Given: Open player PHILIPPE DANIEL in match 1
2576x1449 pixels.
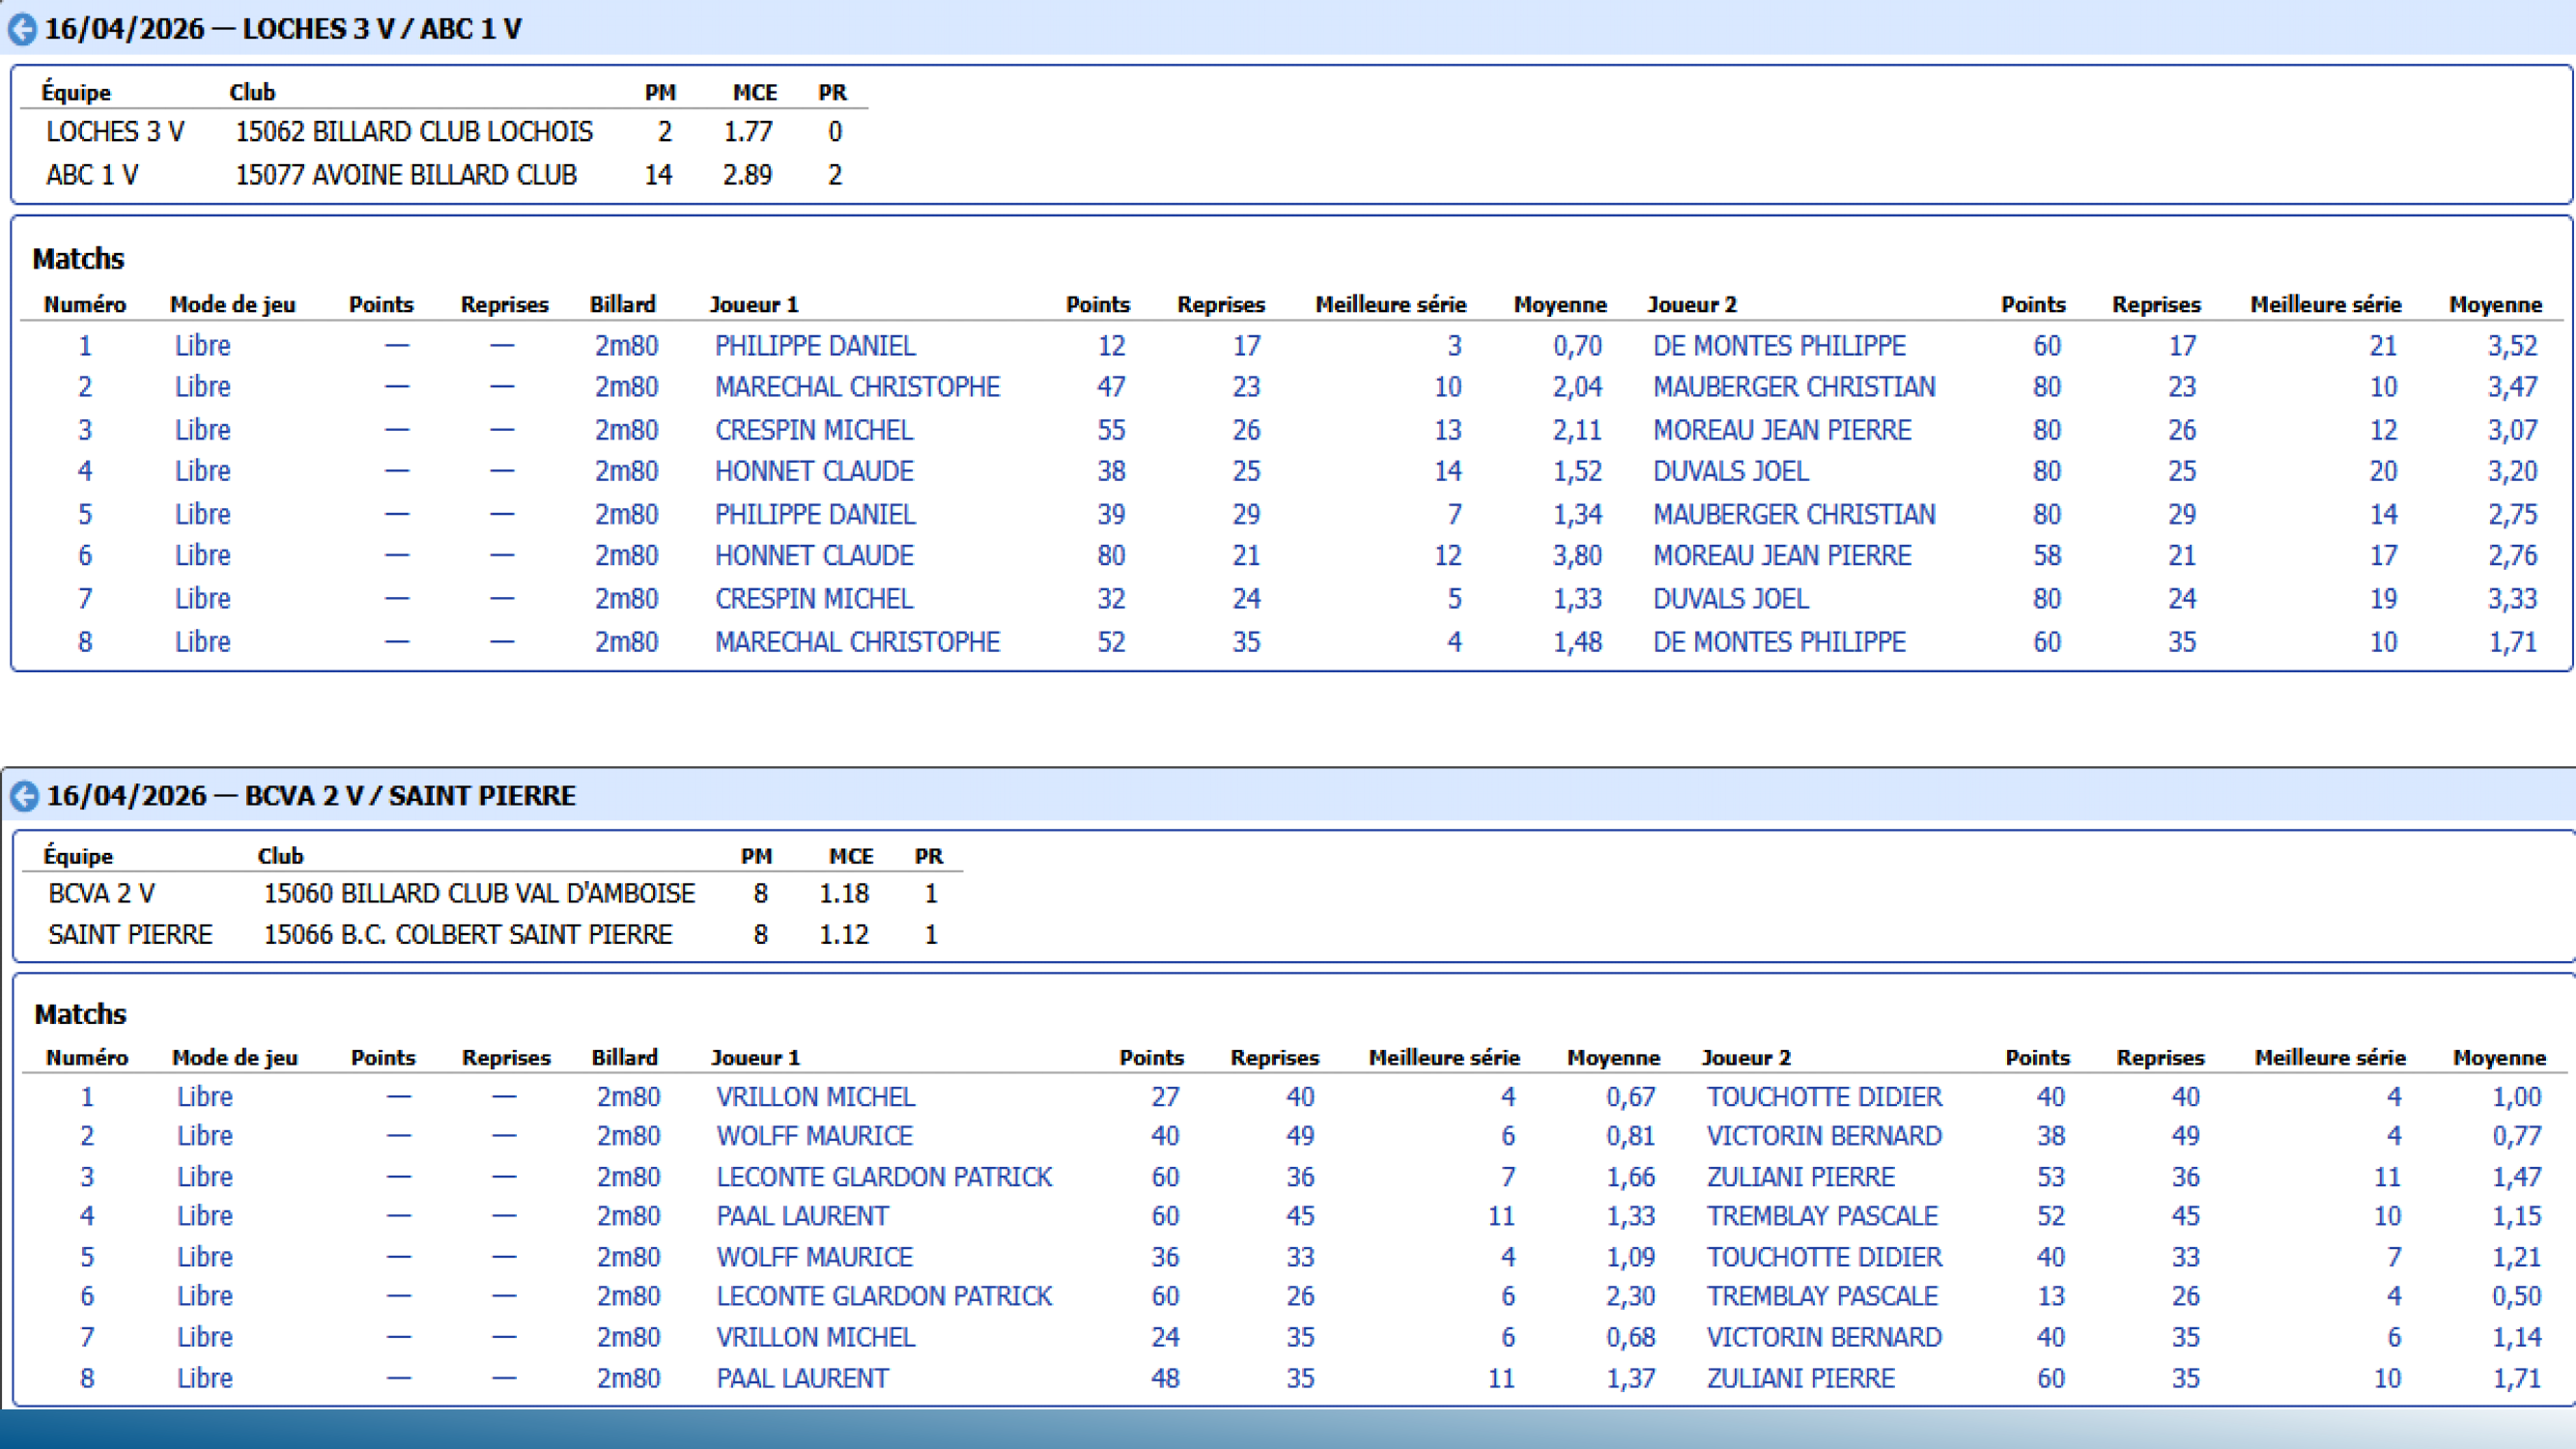Looking at the screenshot, I should point(814,346).
